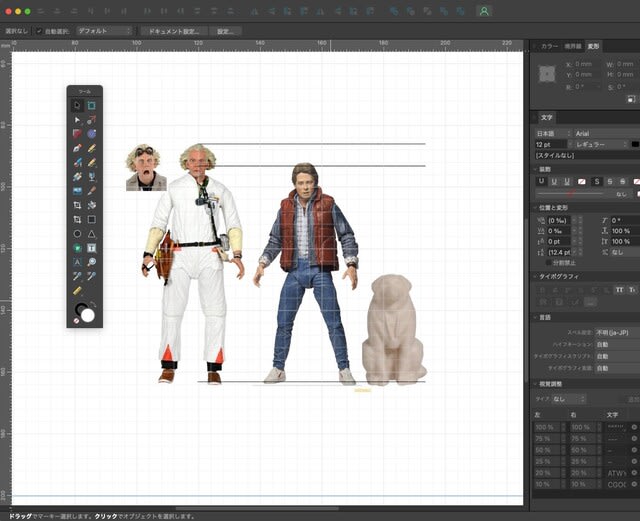
Task: Select the green Cog shape tool
Action: point(77,248)
